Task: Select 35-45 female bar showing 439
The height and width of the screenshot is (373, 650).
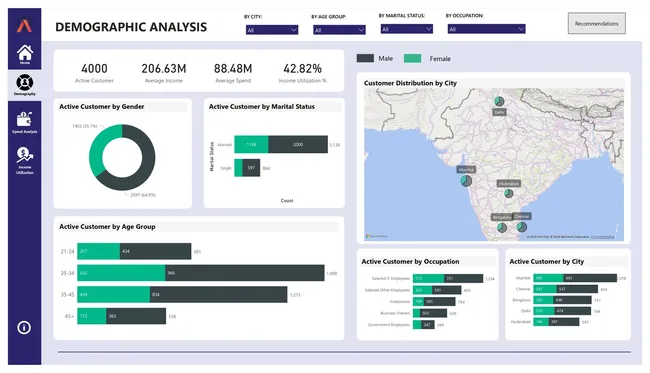Action: [x=114, y=294]
